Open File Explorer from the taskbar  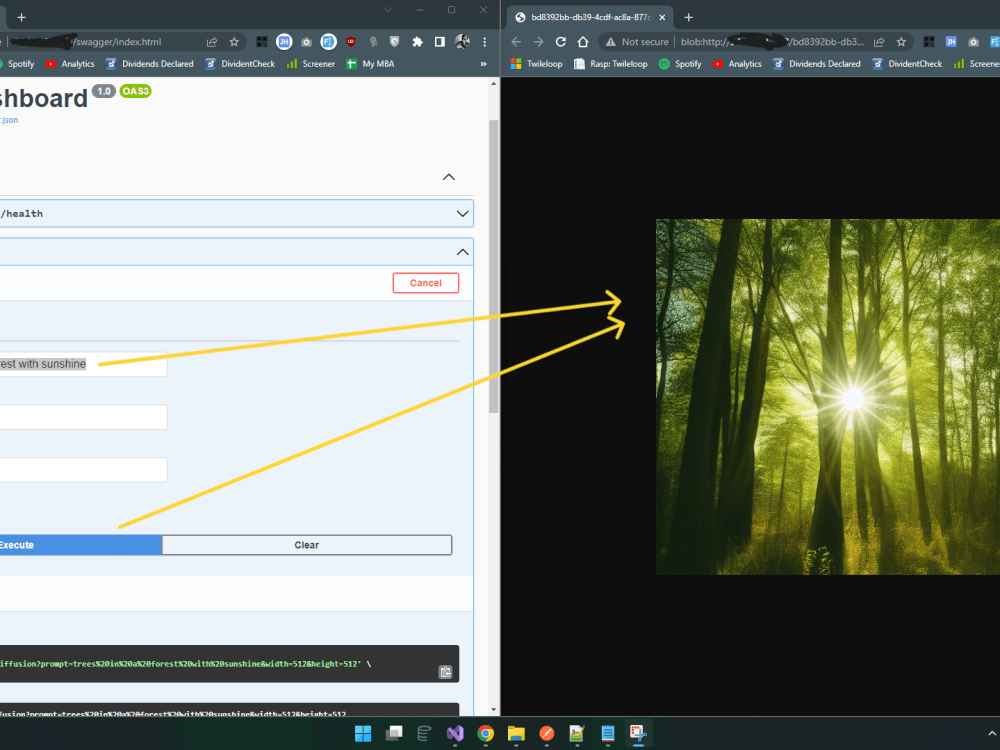pos(516,734)
